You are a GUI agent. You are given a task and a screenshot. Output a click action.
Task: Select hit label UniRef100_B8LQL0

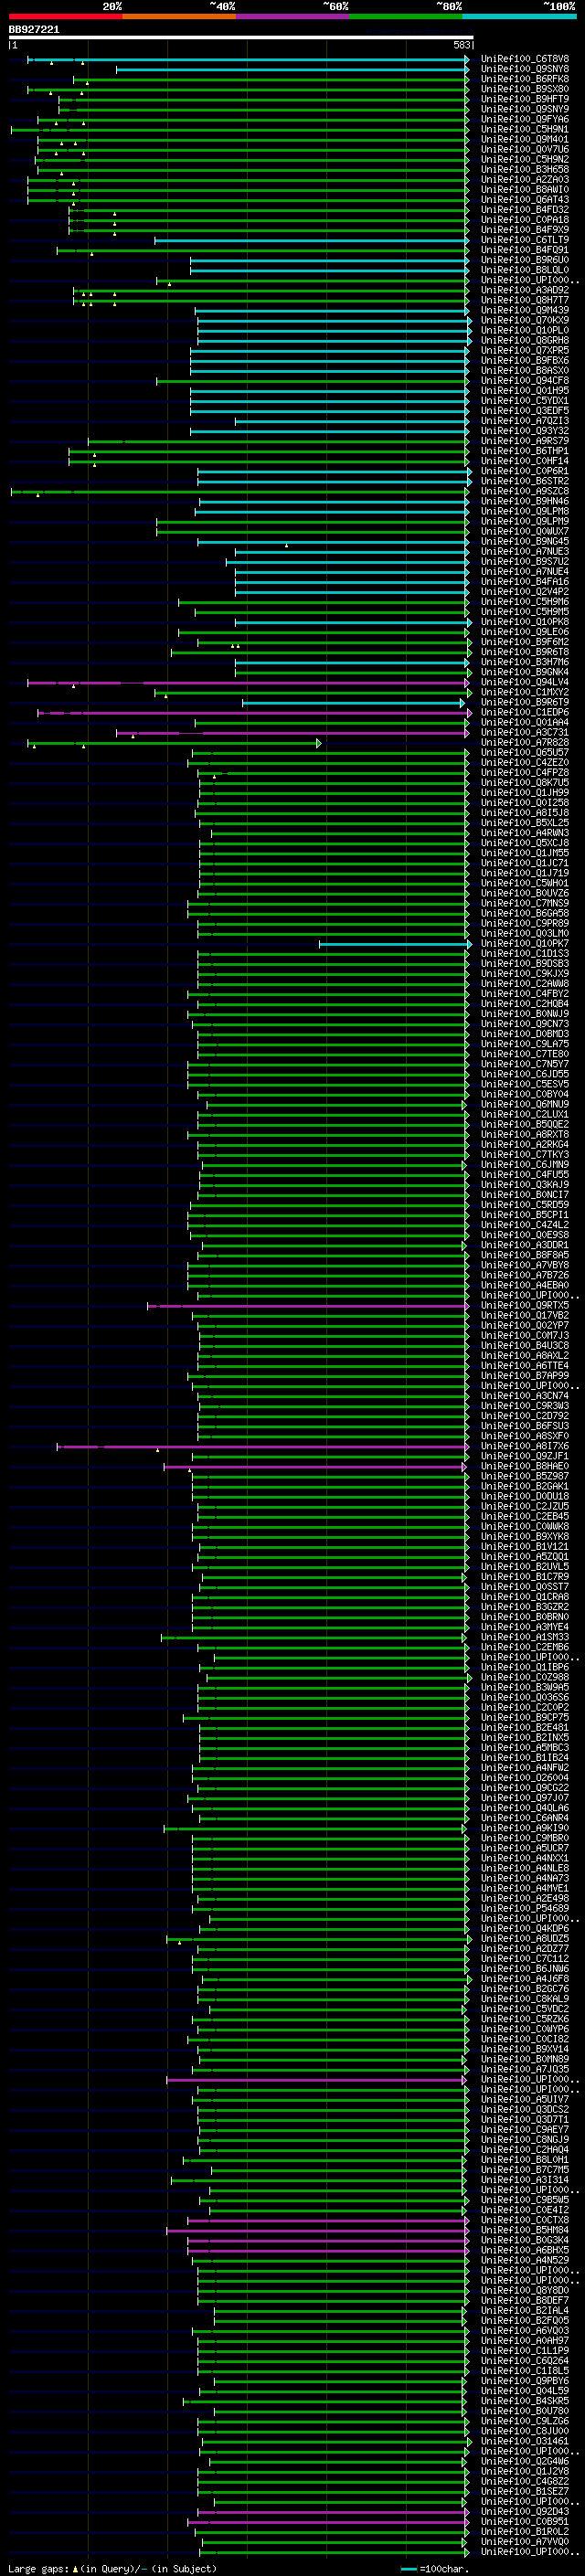[525, 270]
